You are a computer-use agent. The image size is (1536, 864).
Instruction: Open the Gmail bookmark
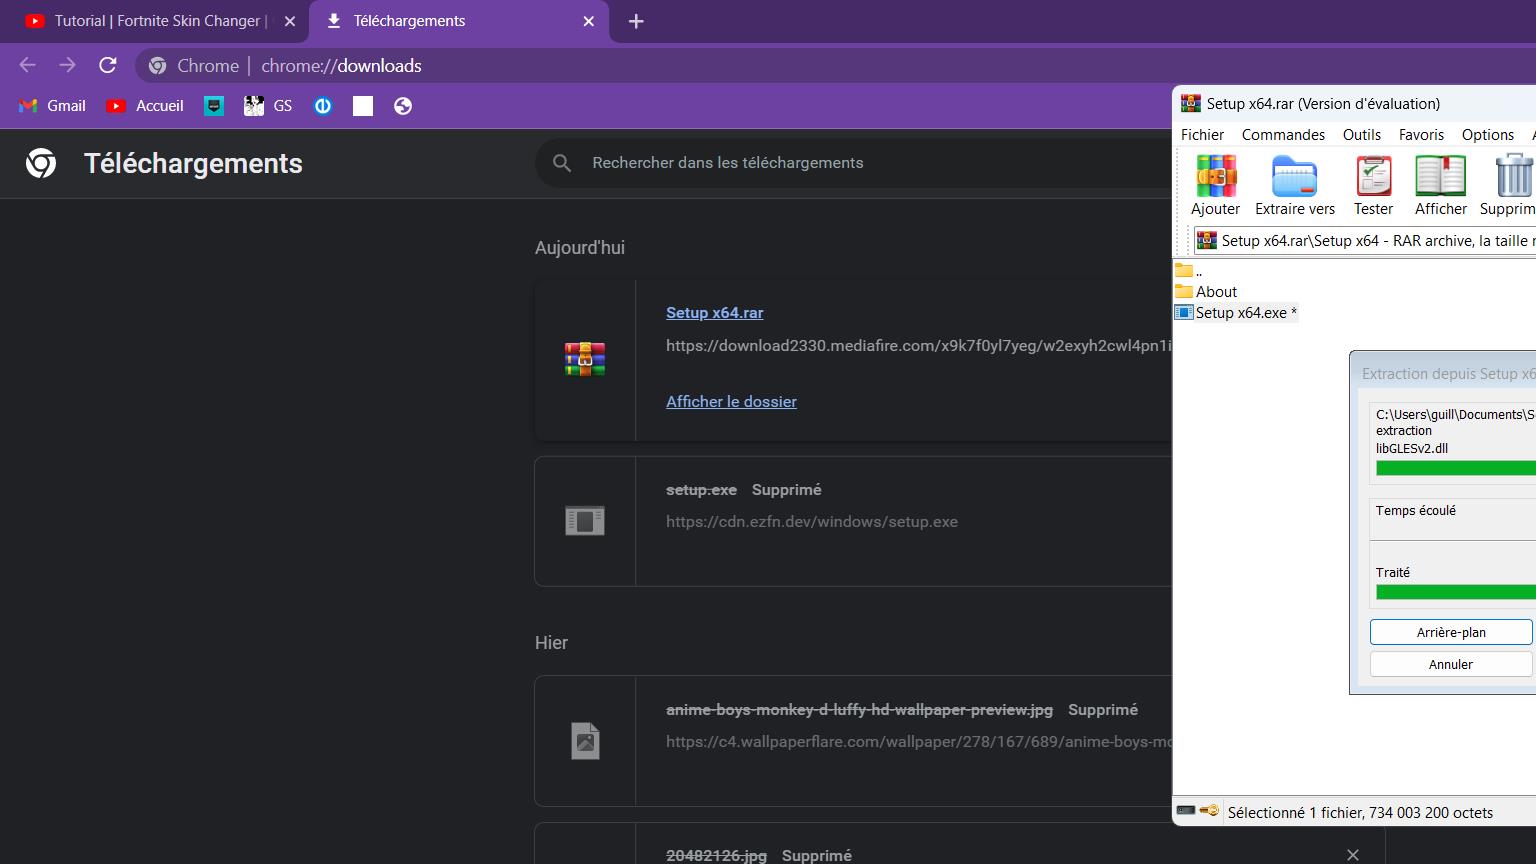click(x=52, y=106)
